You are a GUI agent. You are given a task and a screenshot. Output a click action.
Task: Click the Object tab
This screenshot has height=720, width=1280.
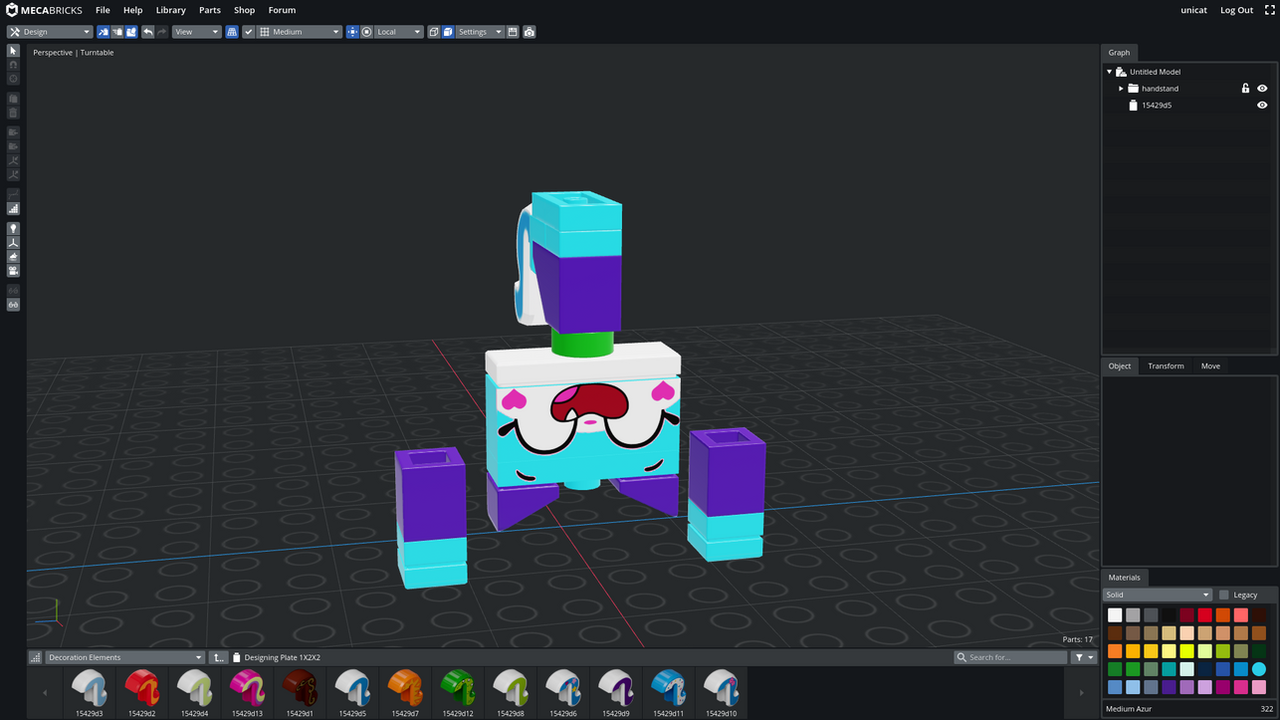coord(1120,366)
